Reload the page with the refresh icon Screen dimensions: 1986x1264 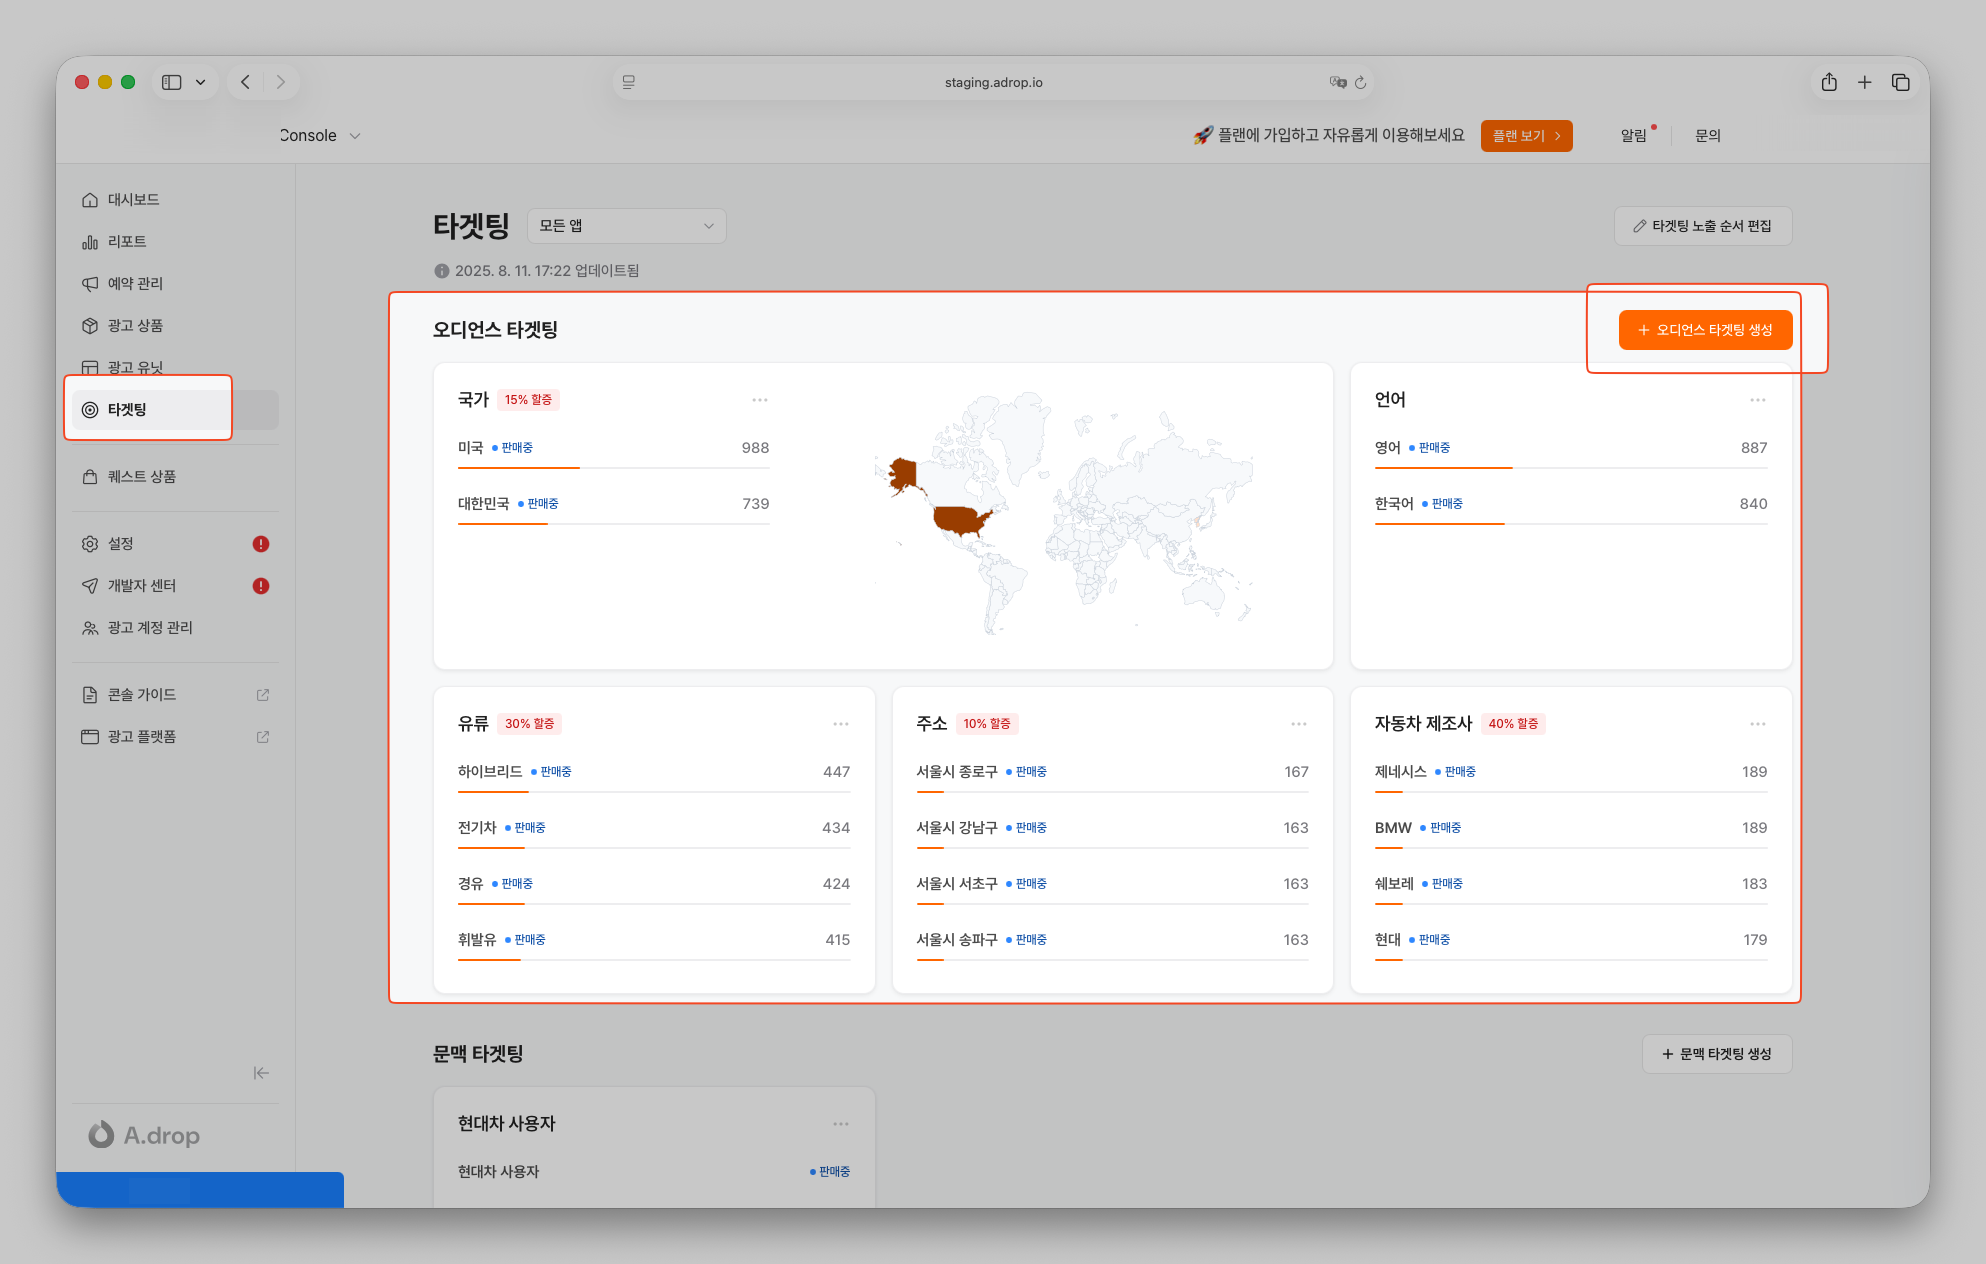click(1360, 82)
